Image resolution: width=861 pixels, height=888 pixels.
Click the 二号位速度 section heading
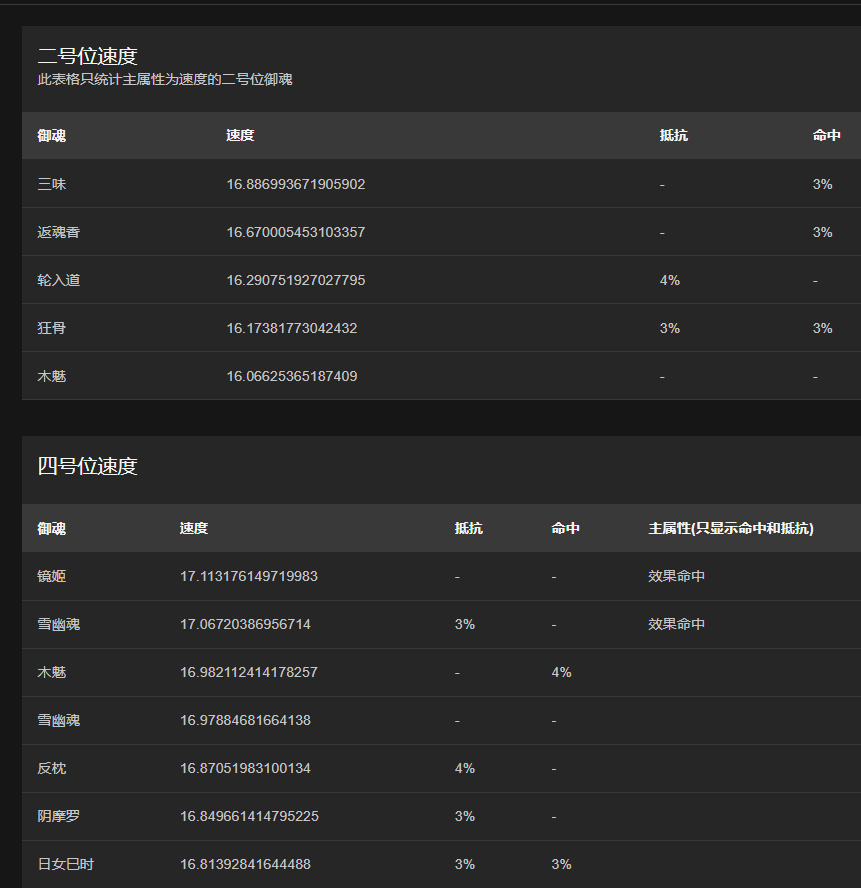click(x=87, y=56)
